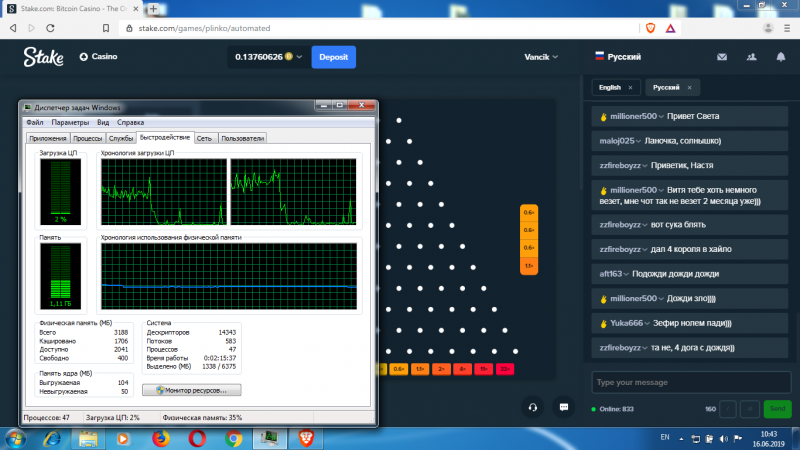Click the Stake.com browser tab
The image size is (800, 450).
71,9
